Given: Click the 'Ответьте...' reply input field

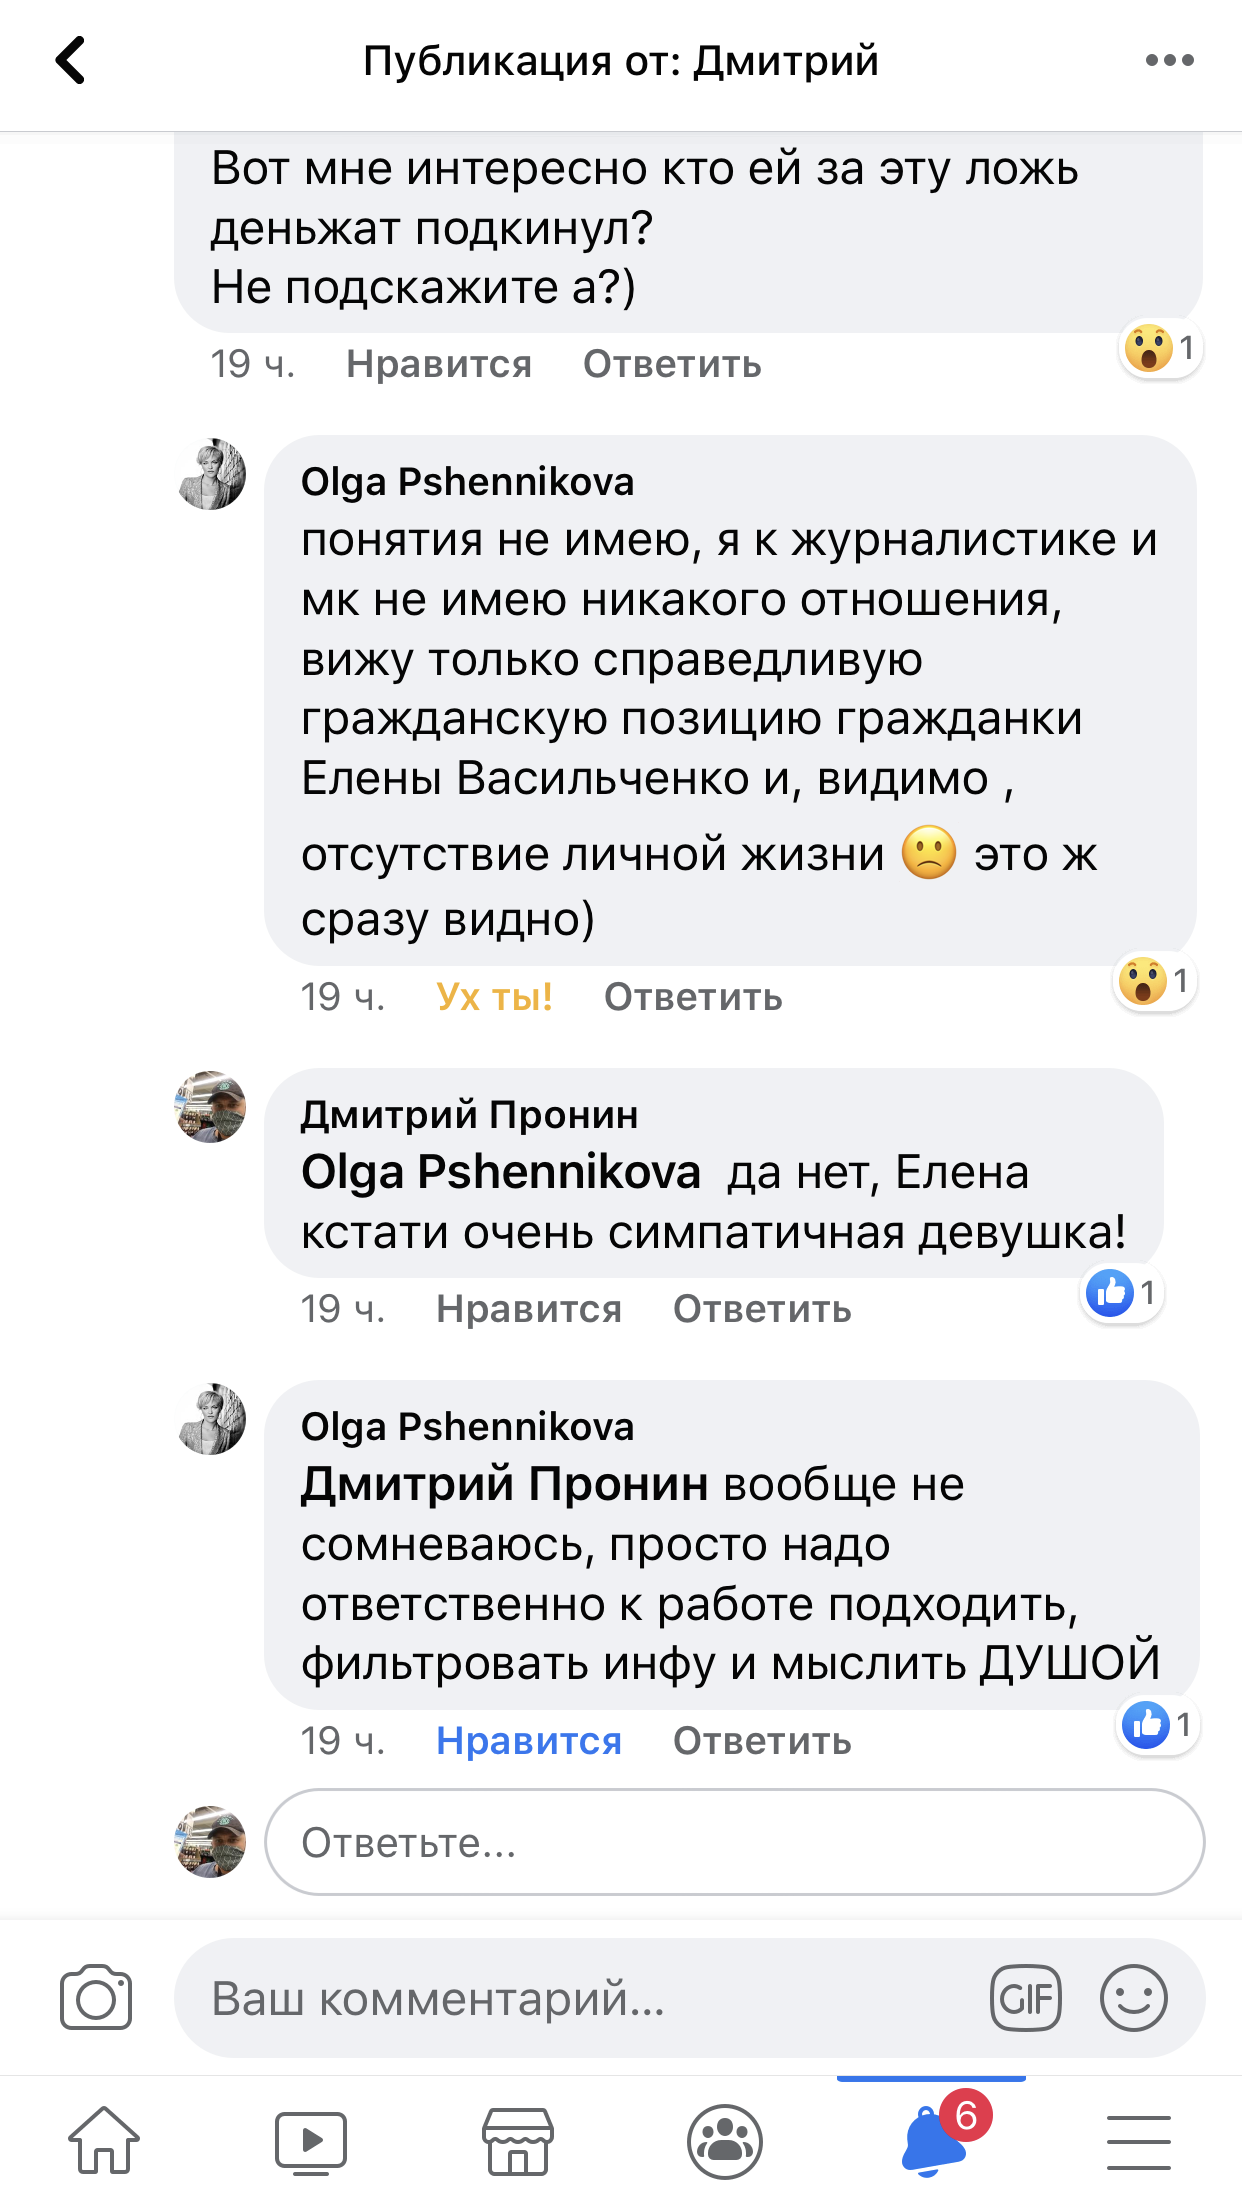Looking at the screenshot, I should tap(734, 1842).
